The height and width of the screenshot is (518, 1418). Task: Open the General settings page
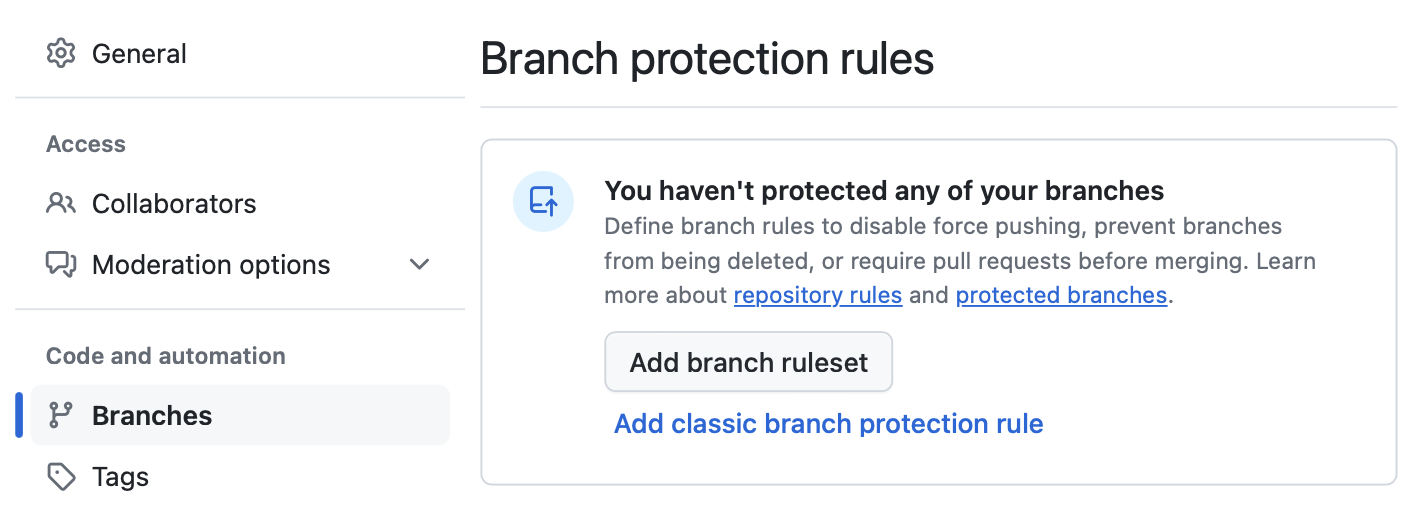click(x=139, y=54)
